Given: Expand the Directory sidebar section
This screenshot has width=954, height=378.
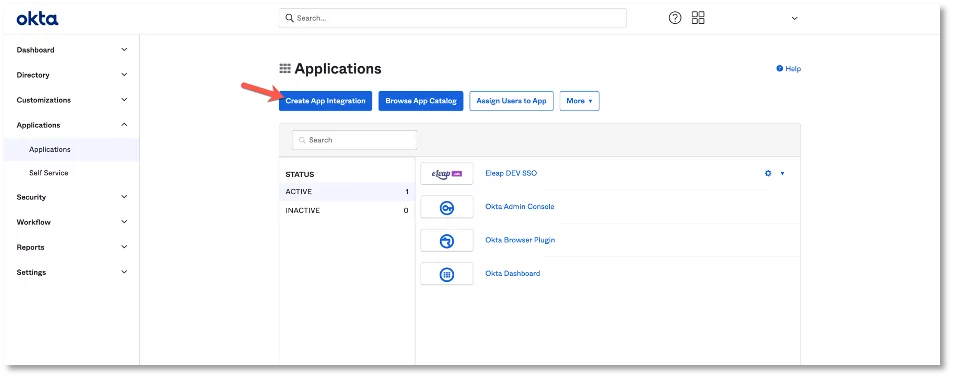Looking at the screenshot, I should point(124,75).
